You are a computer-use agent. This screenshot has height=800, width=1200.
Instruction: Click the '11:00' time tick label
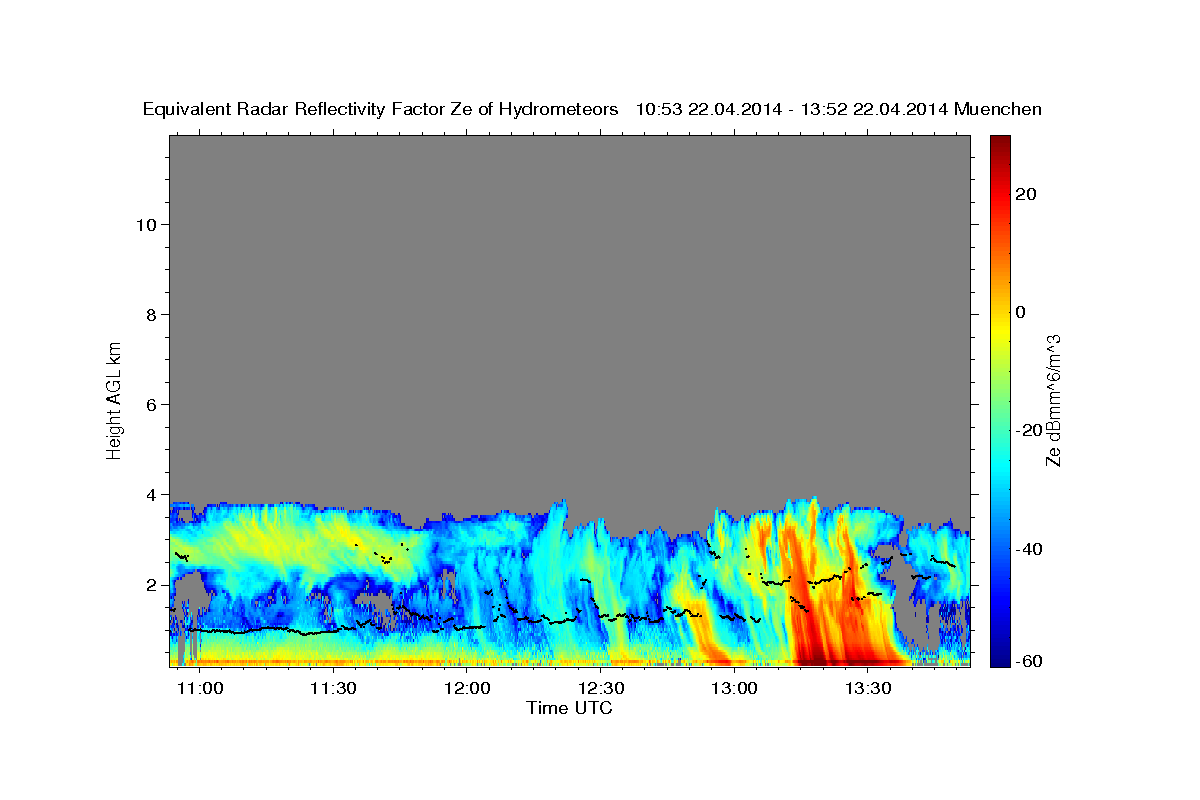pos(201,689)
